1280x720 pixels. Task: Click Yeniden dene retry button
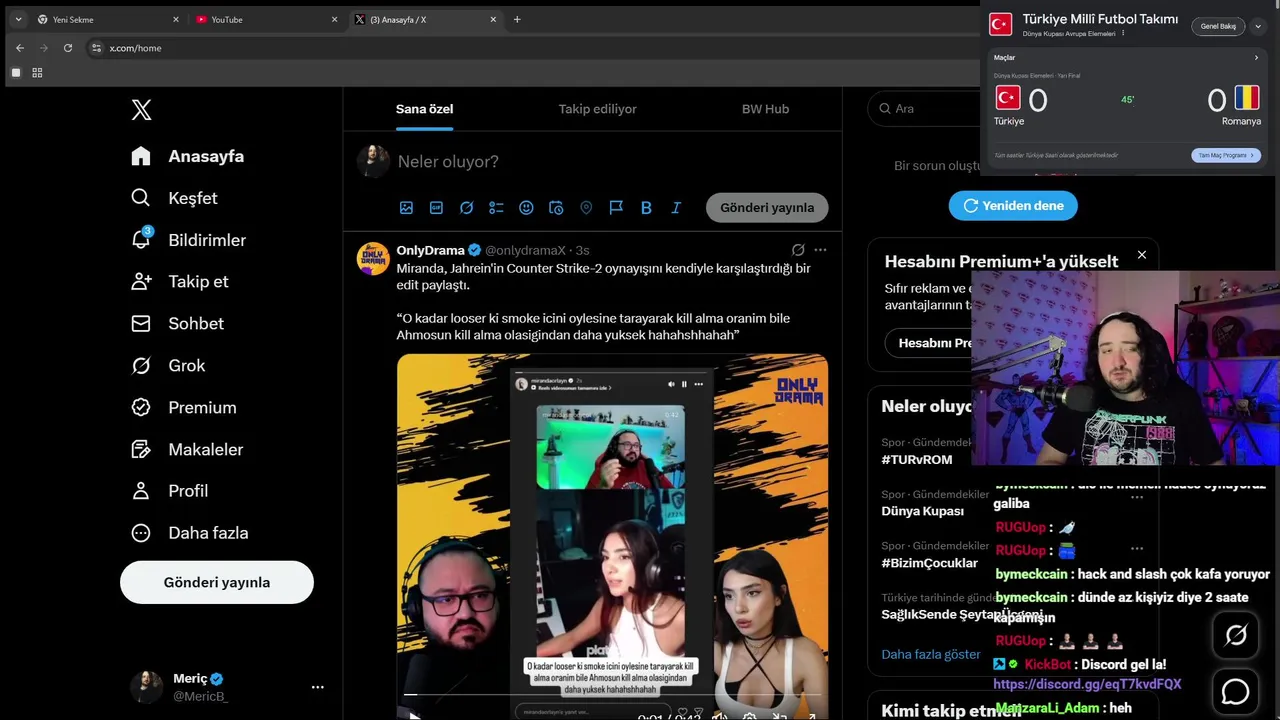pyautogui.click(x=1013, y=206)
